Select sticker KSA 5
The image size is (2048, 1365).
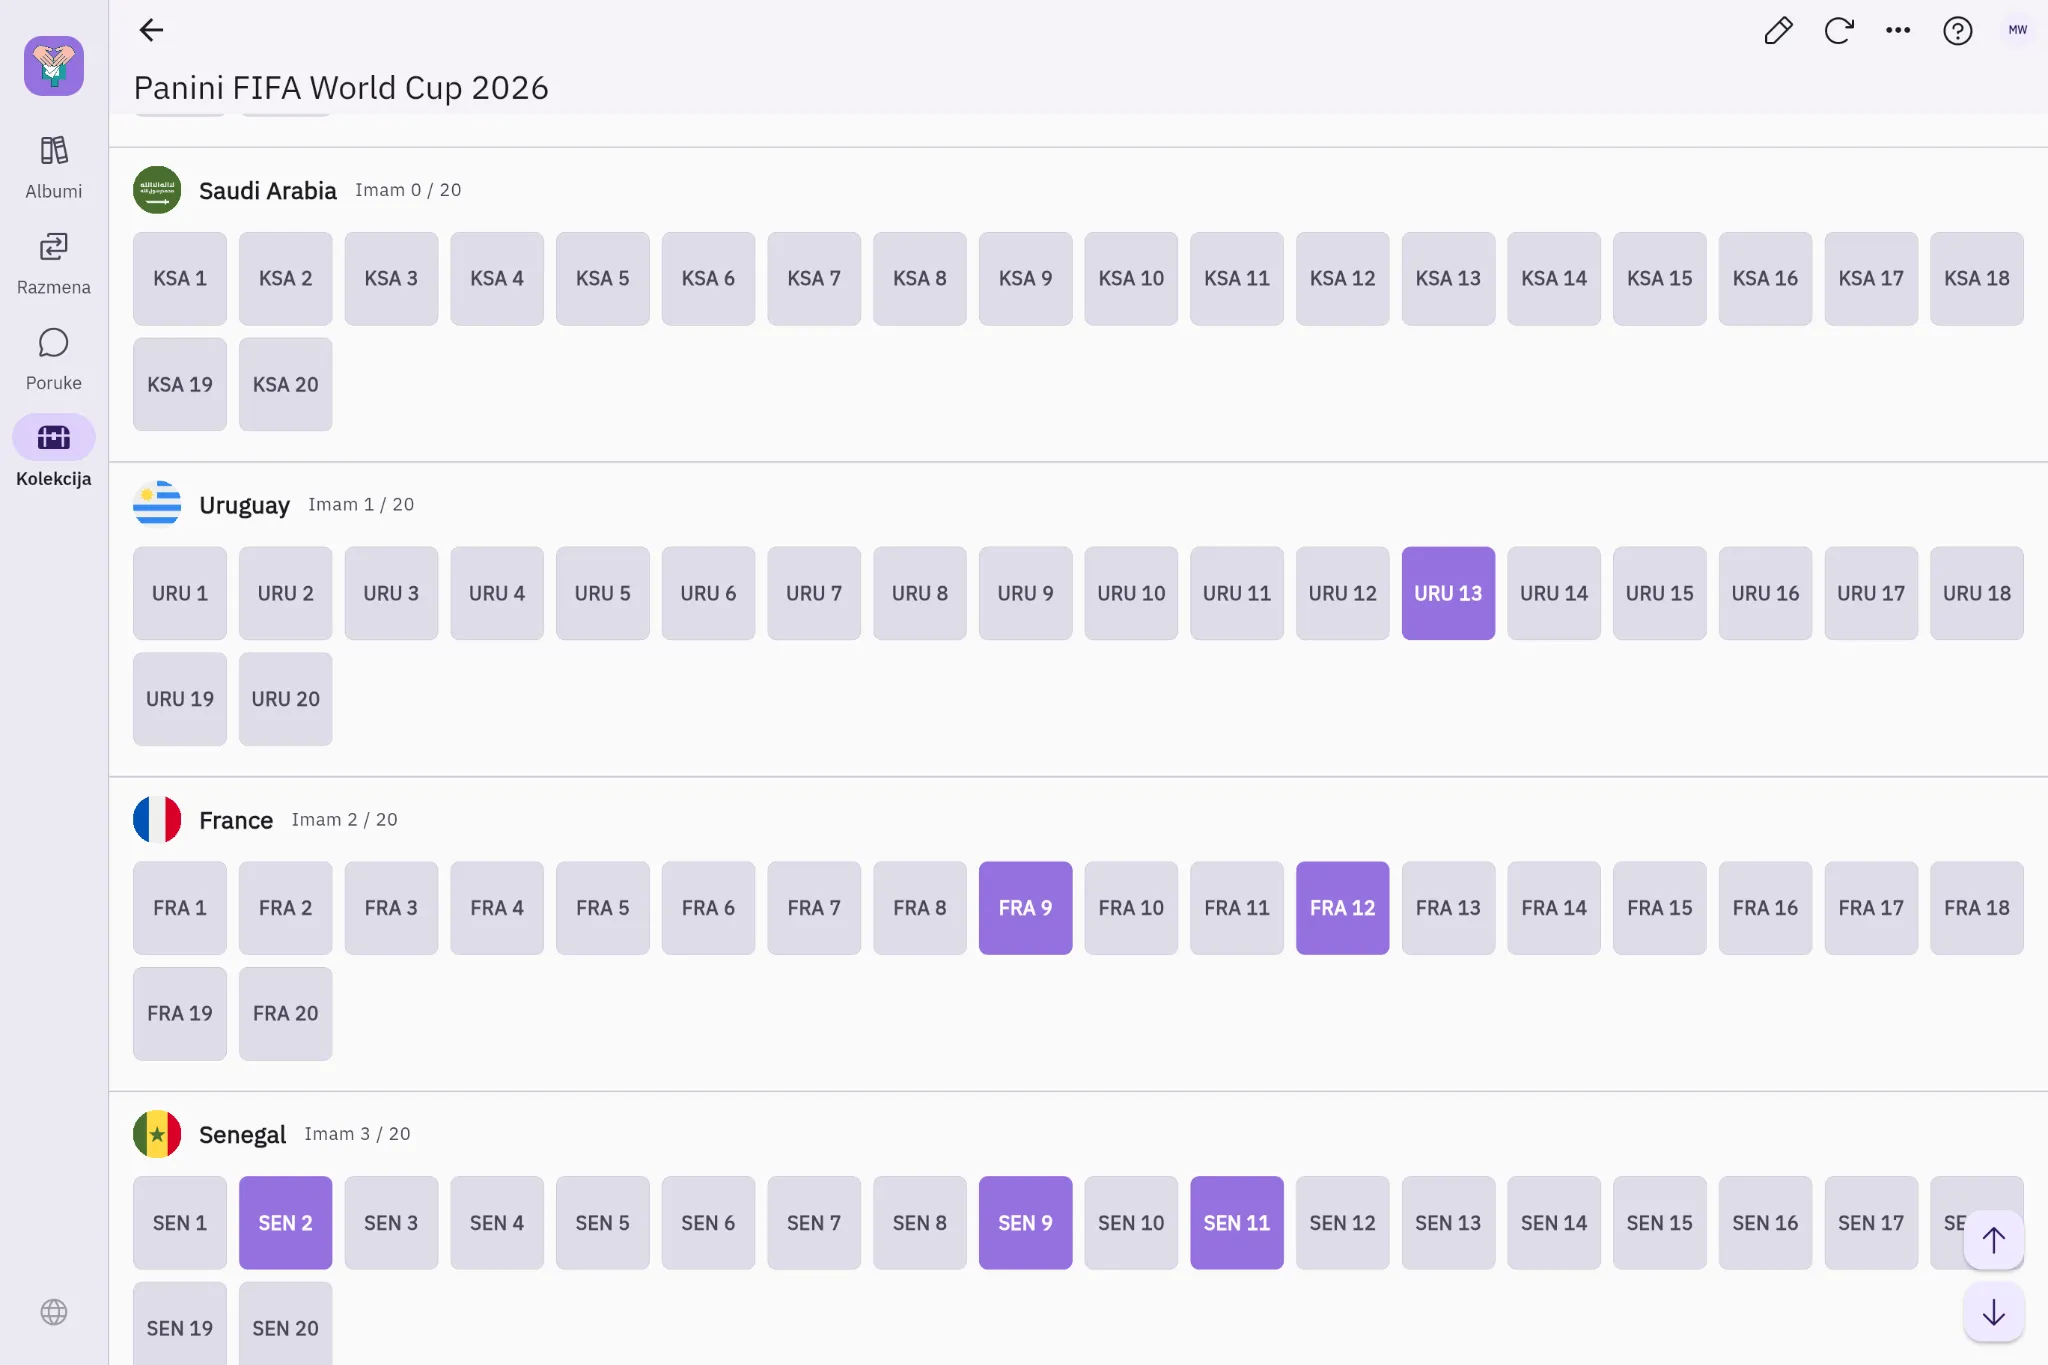(x=602, y=279)
